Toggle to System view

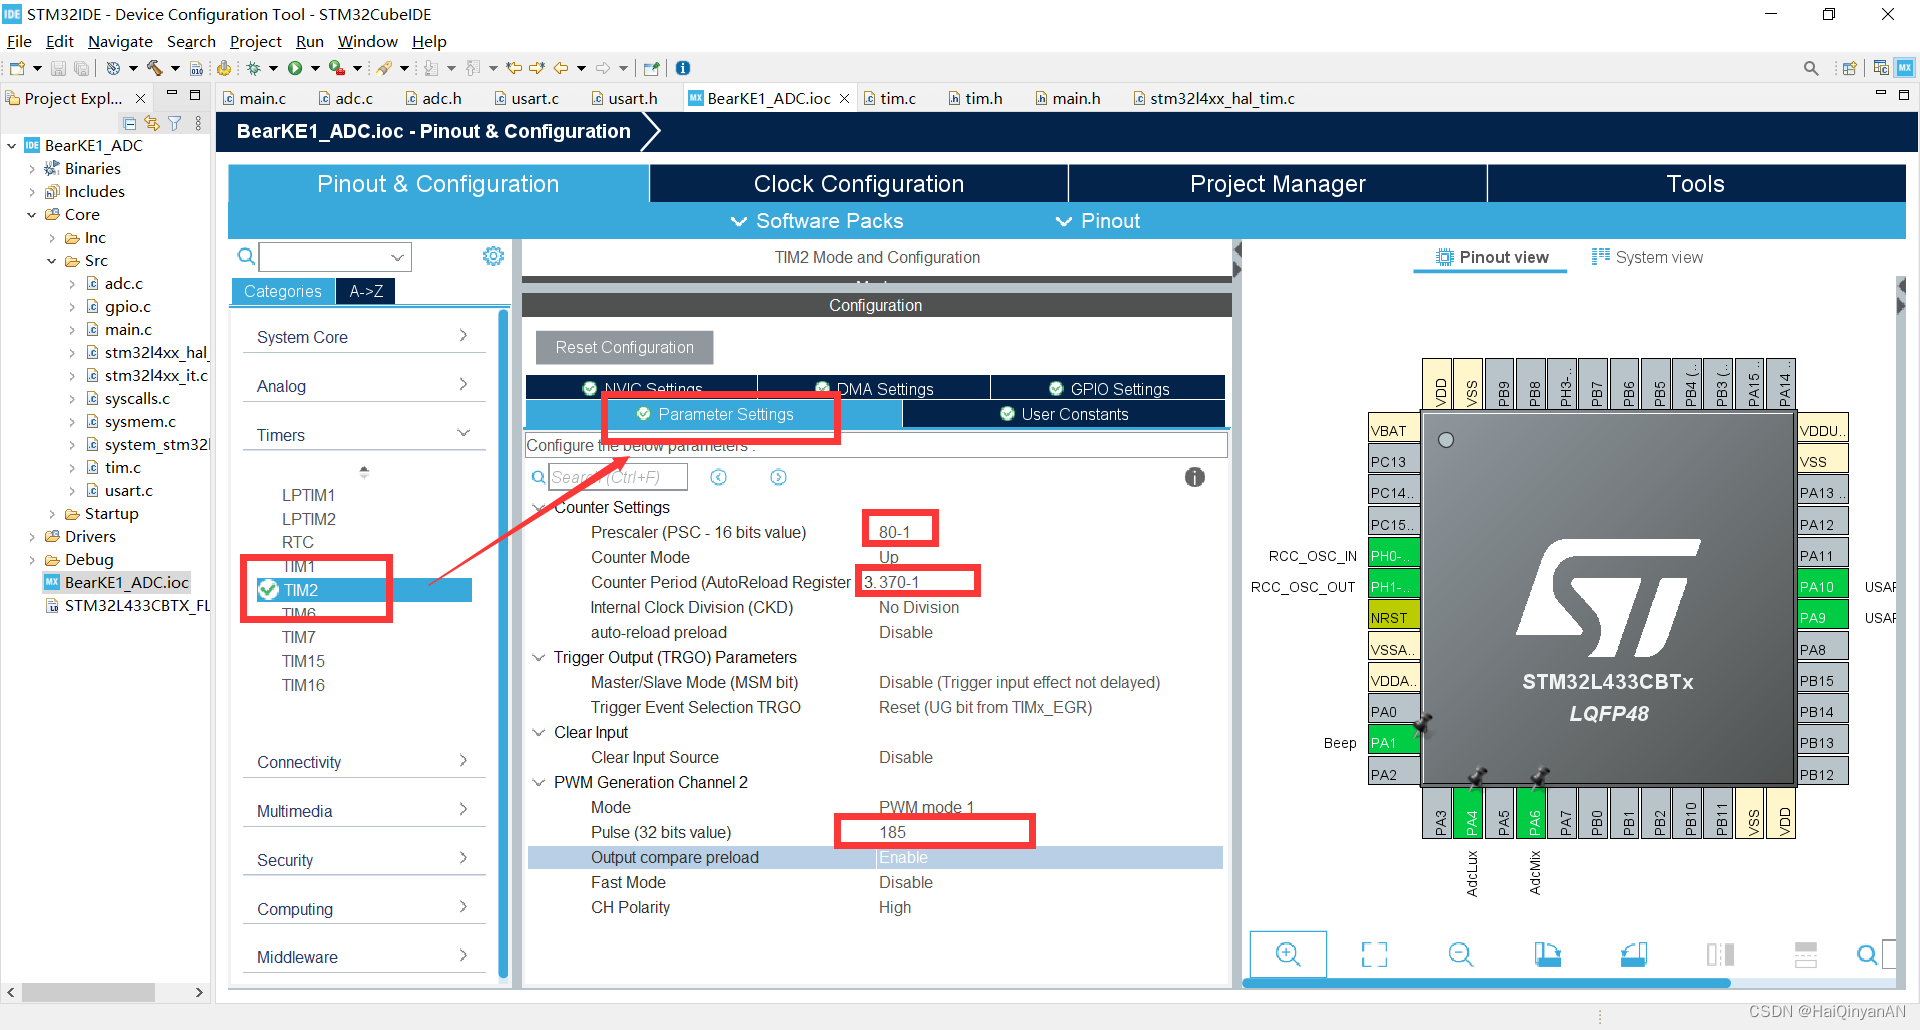click(1647, 257)
